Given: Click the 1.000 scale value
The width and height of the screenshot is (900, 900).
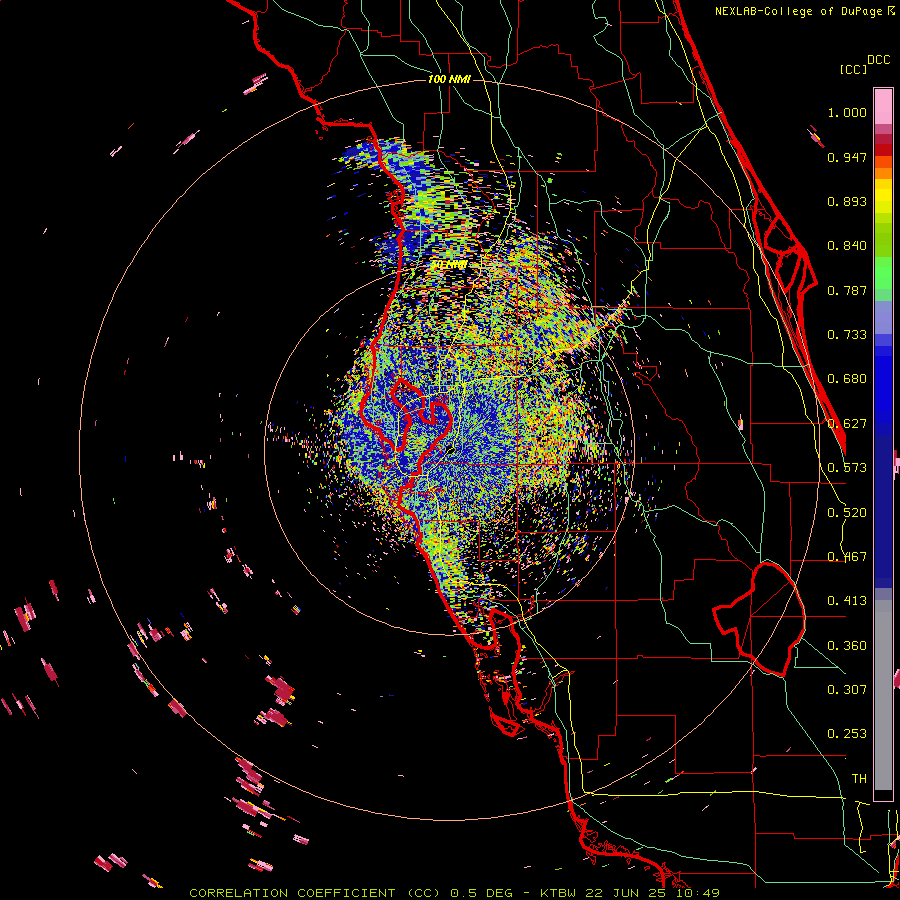Looking at the screenshot, I should click(x=847, y=112).
